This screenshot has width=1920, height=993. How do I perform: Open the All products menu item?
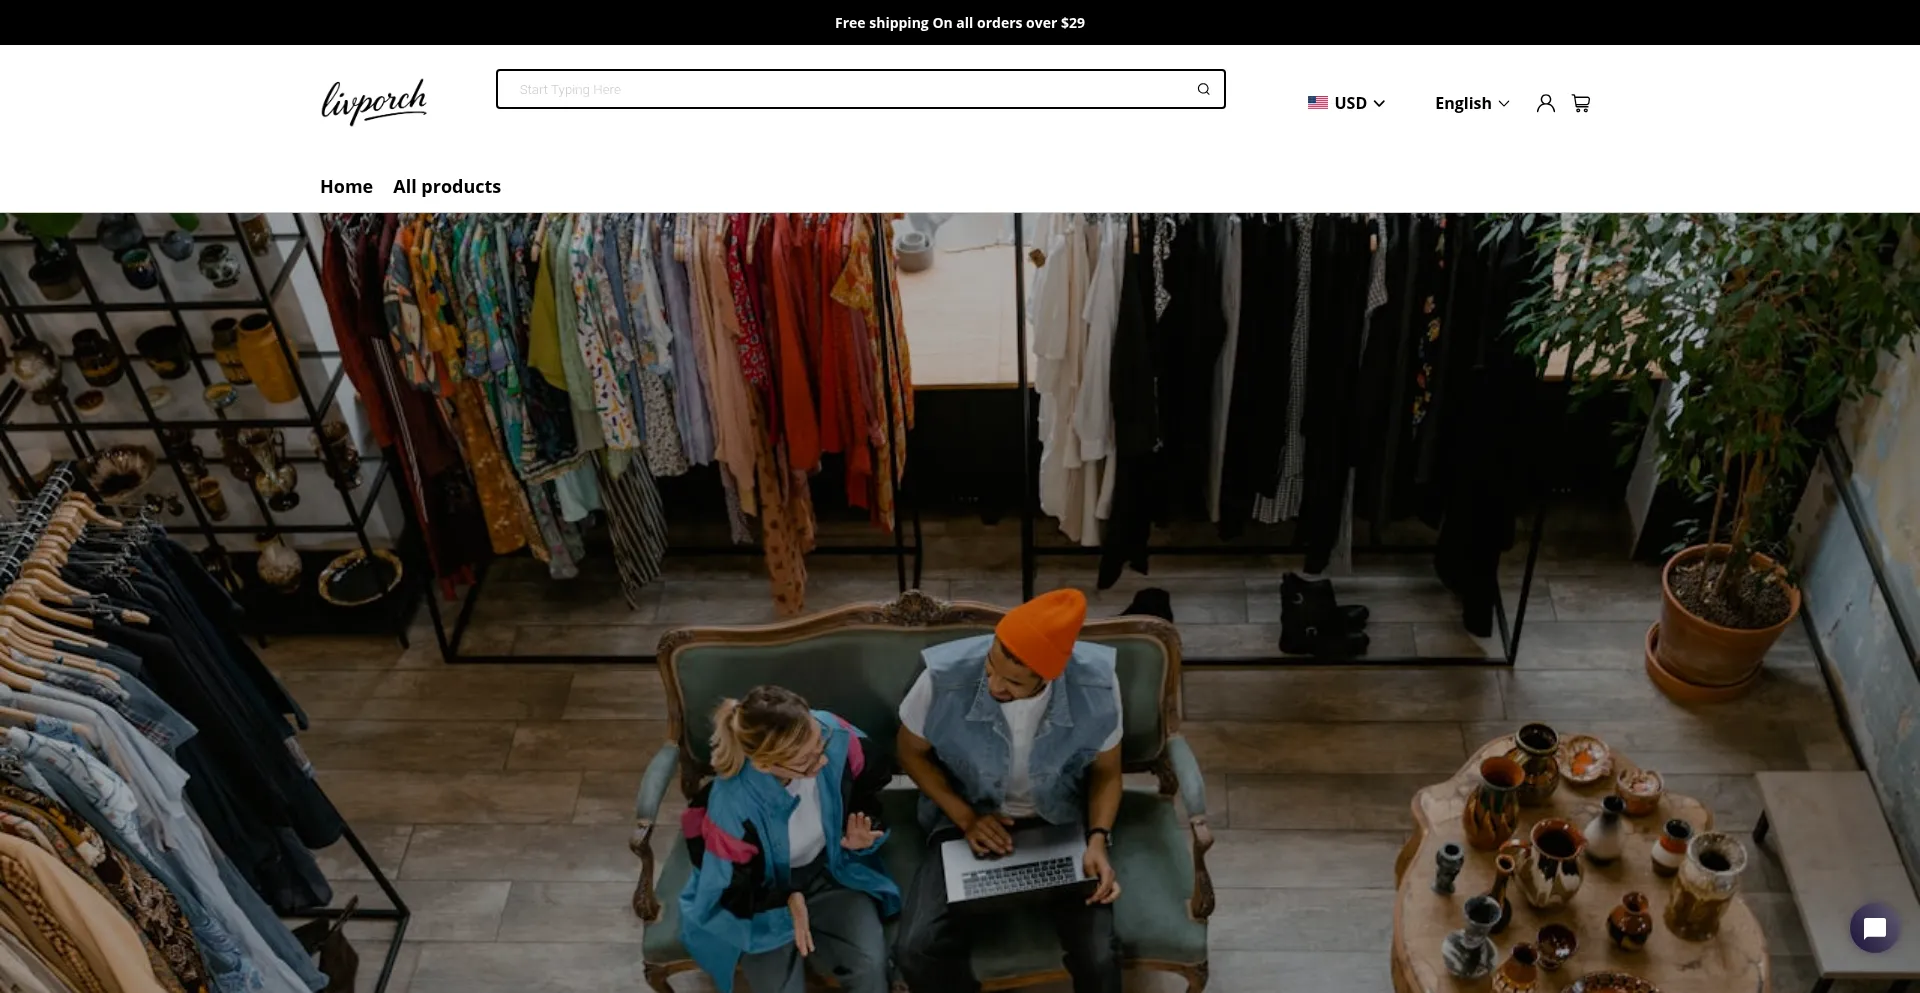[447, 186]
